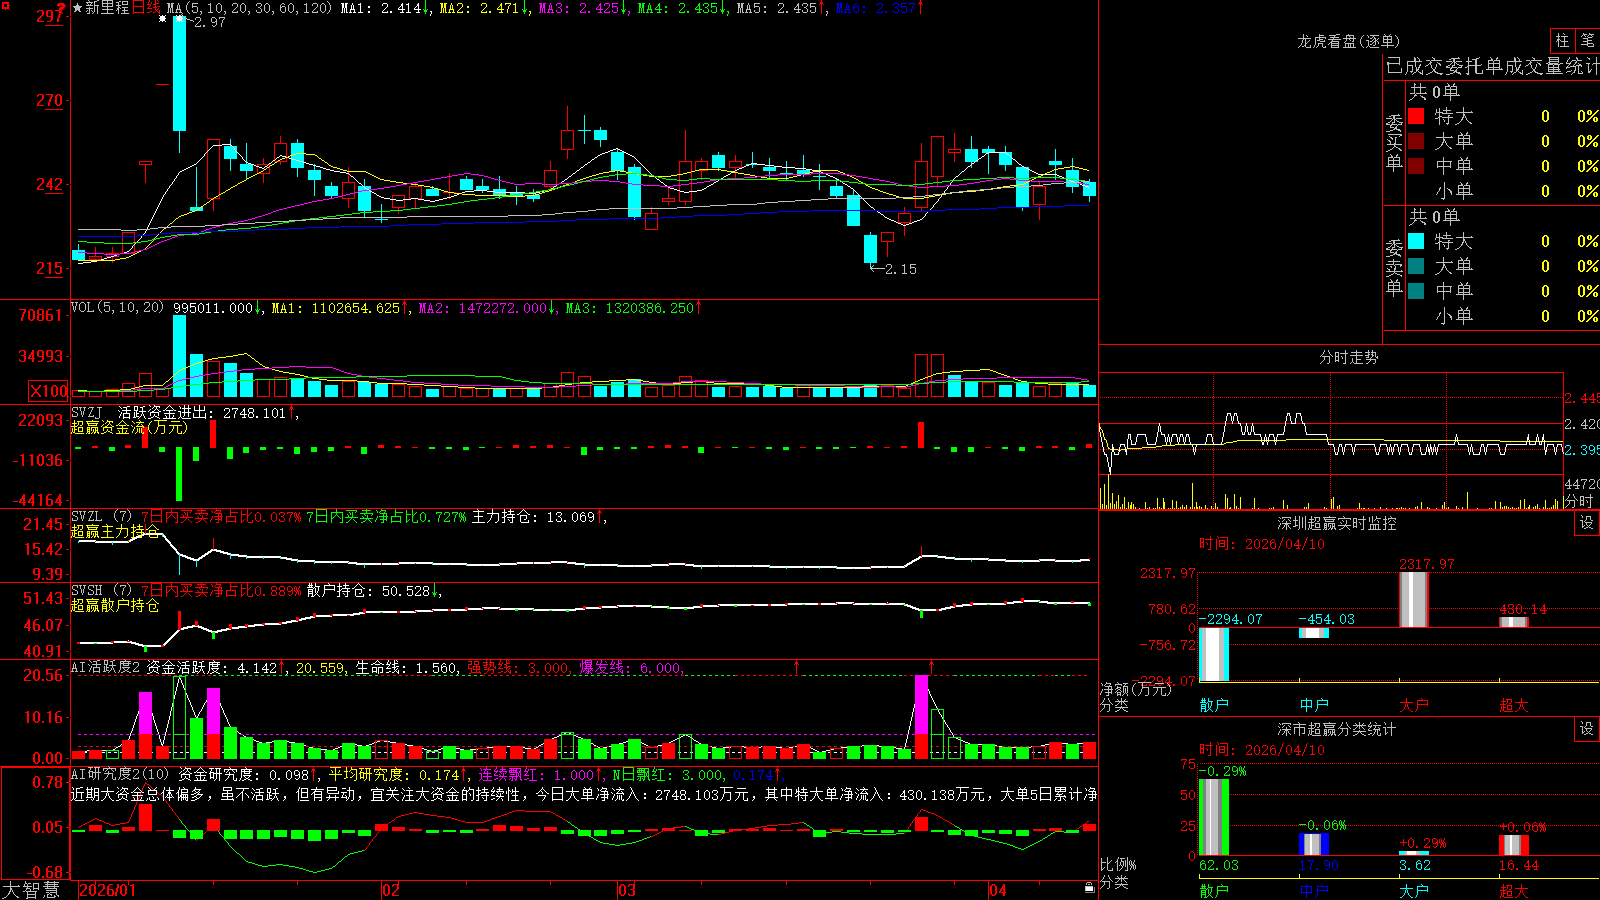Image resolution: width=1600 pixels, height=900 pixels.
Task: Click the 04 month marker on time axis
Action: (x=997, y=890)
